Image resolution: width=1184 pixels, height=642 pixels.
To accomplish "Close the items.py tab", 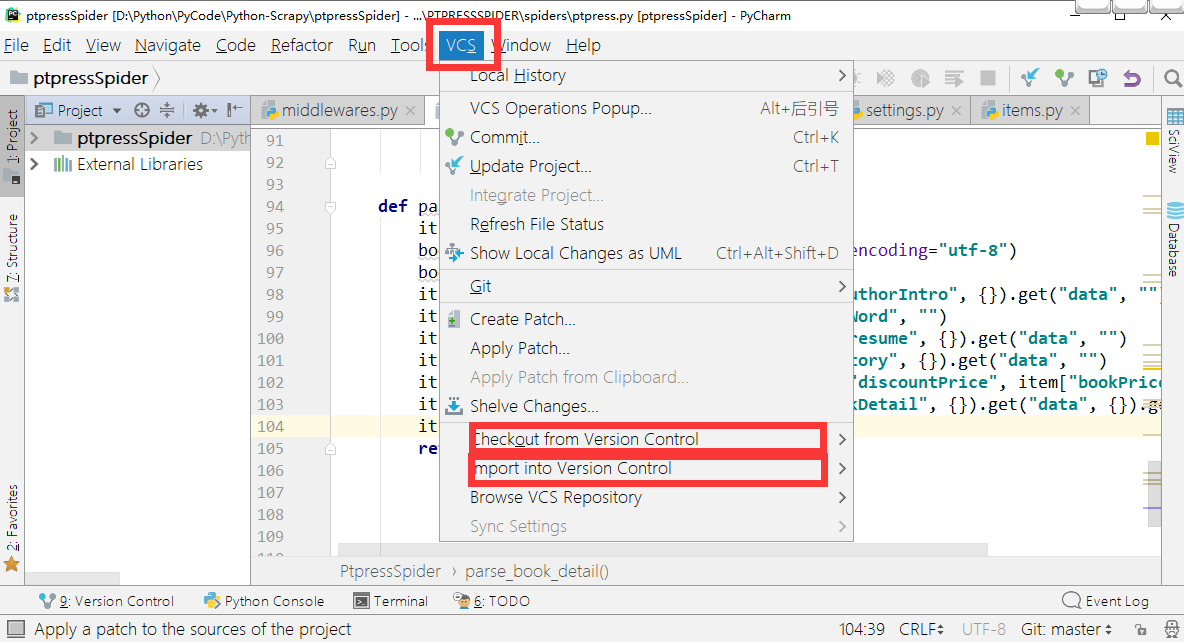I will tap(1075, 110).
